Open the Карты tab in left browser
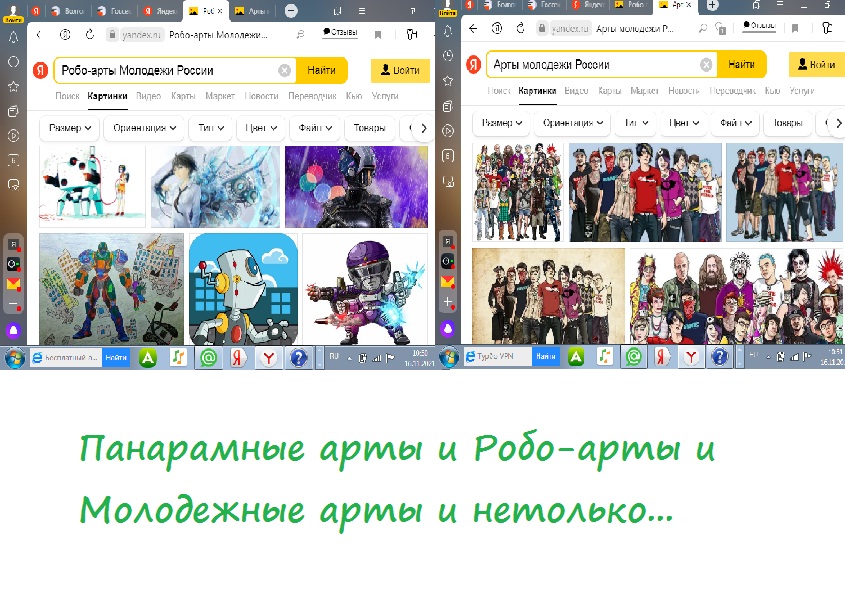The width and height of the screenshot is (845, 600). pyautogui.click(x=183, y=96)
